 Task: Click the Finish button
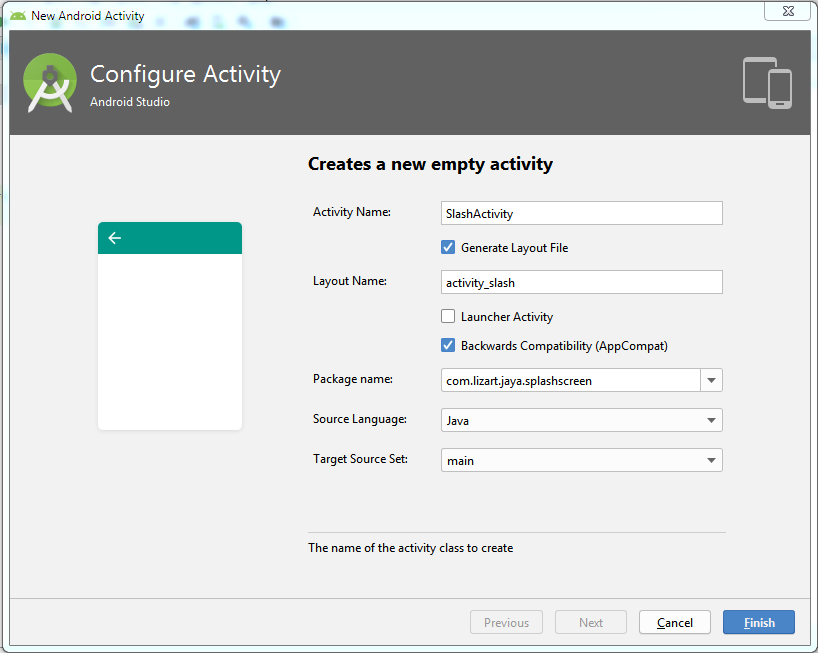pyautogui.click(x=759, y=622)
